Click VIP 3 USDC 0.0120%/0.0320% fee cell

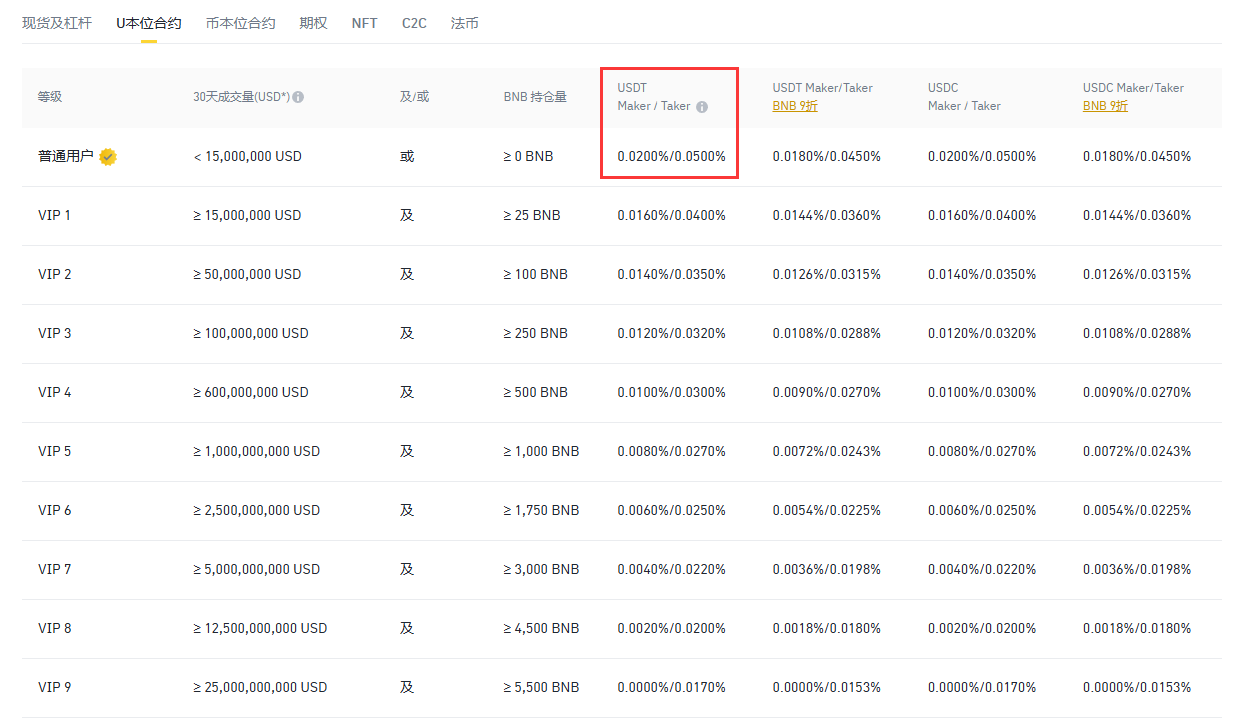(982, 333)
